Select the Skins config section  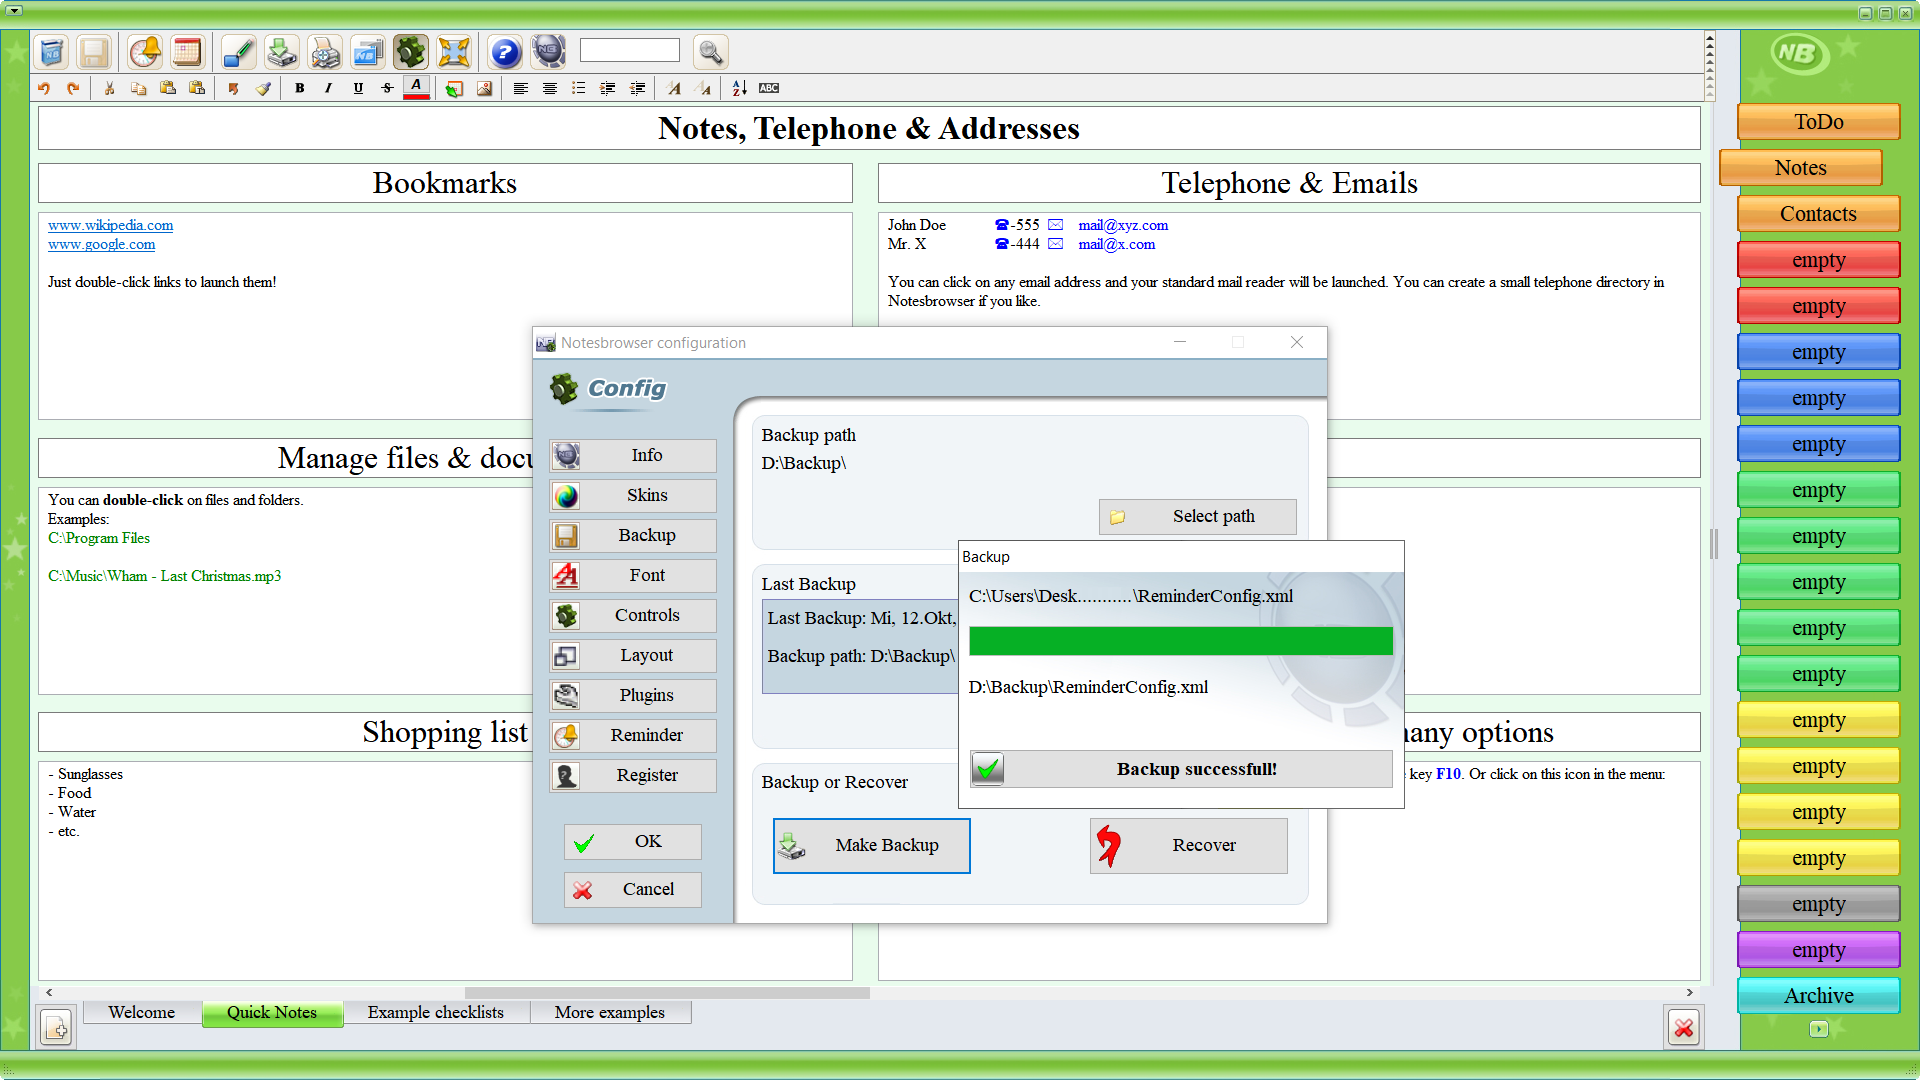tap(633, 496)
